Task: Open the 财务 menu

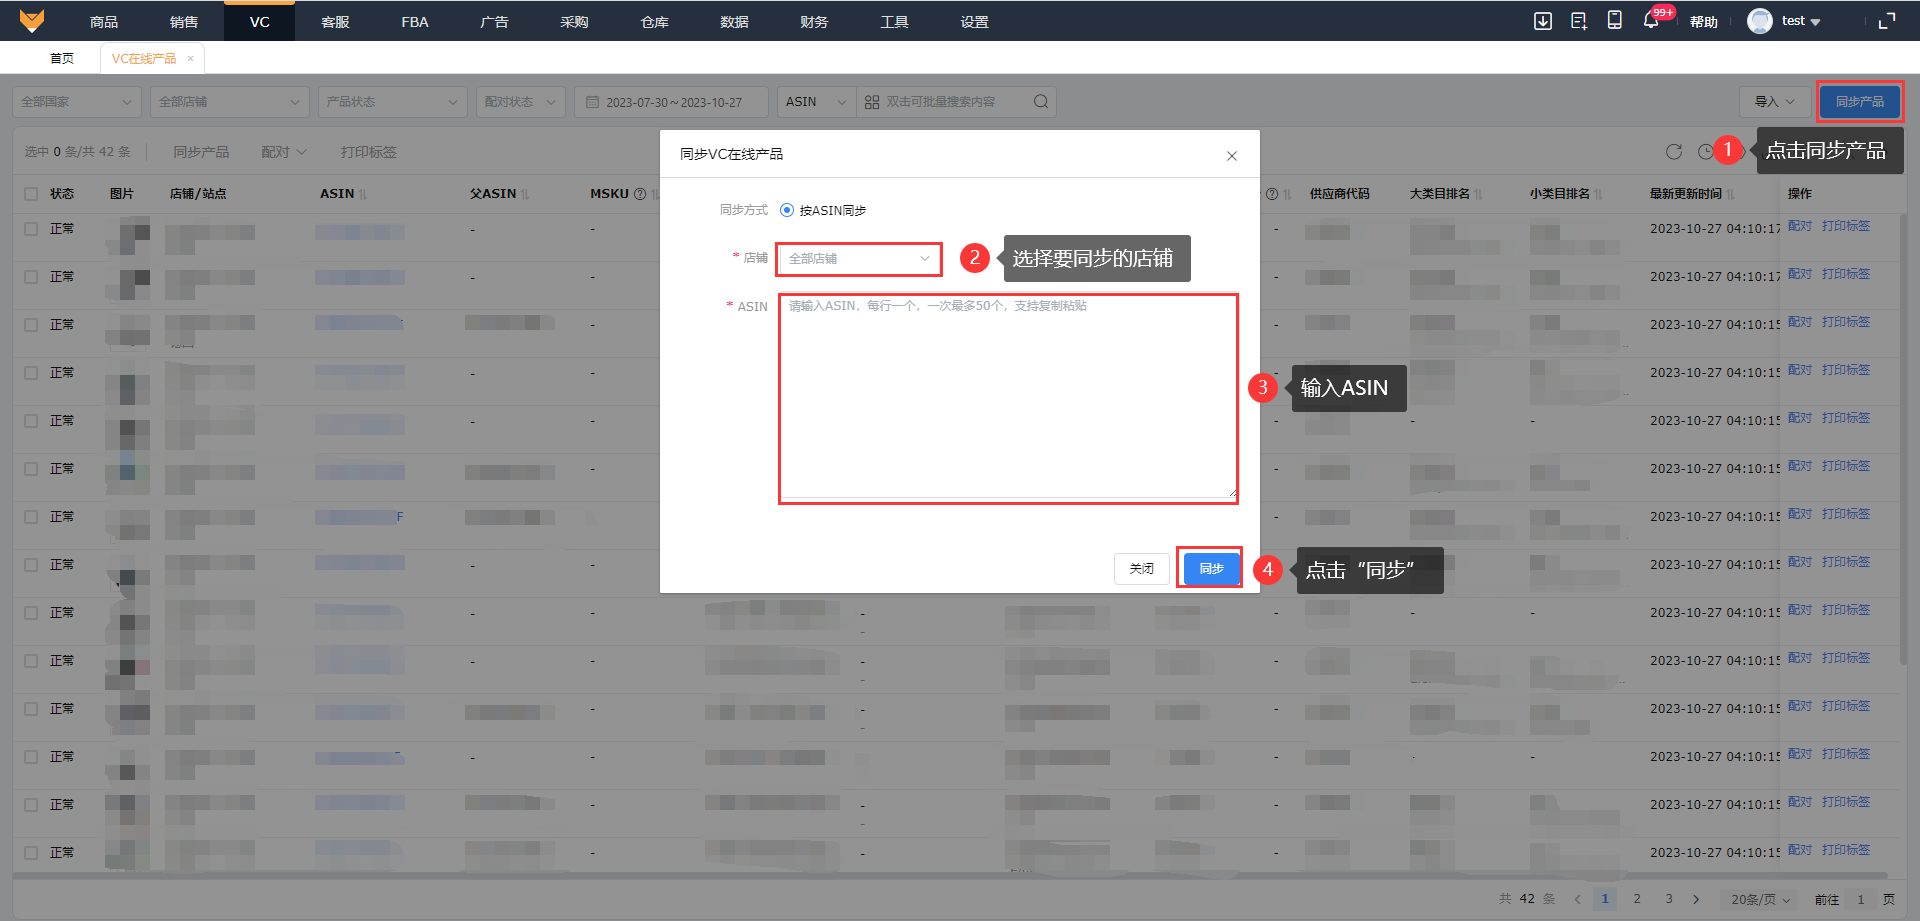Action: coord(814,21)
